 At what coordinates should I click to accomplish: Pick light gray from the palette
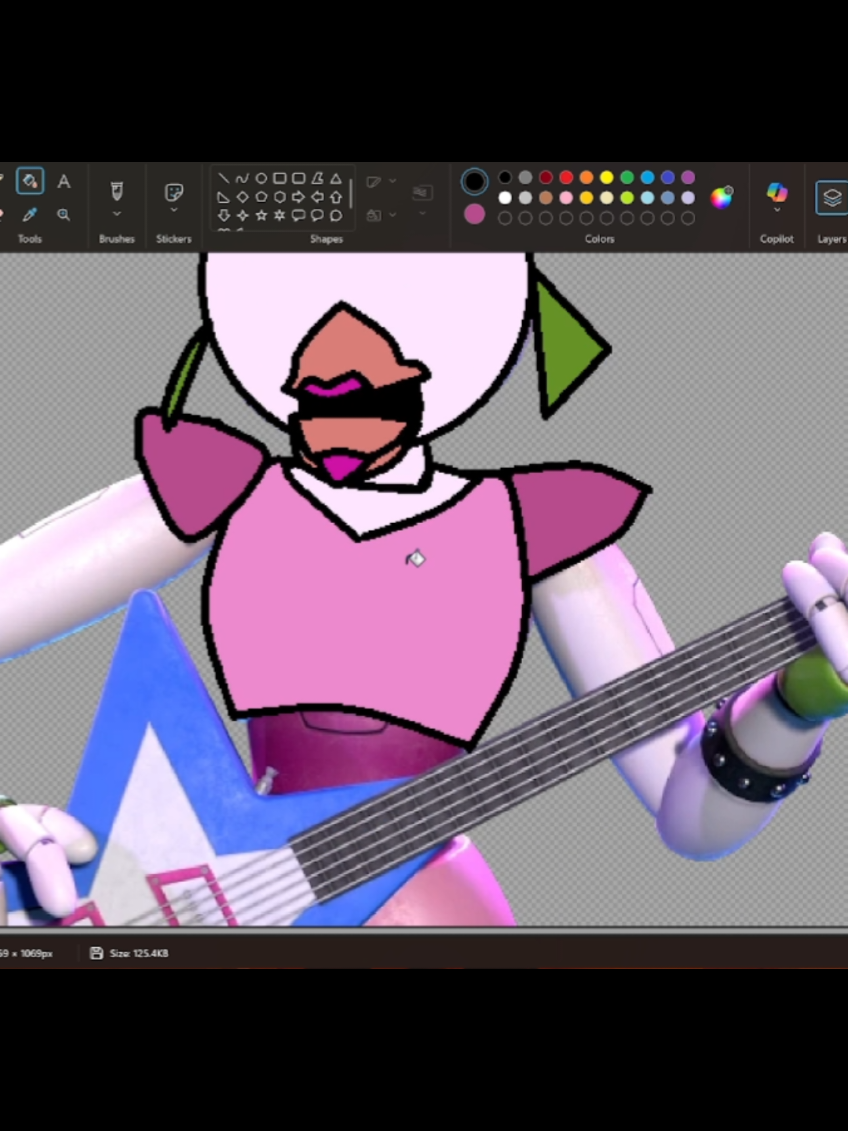point(526,198)
